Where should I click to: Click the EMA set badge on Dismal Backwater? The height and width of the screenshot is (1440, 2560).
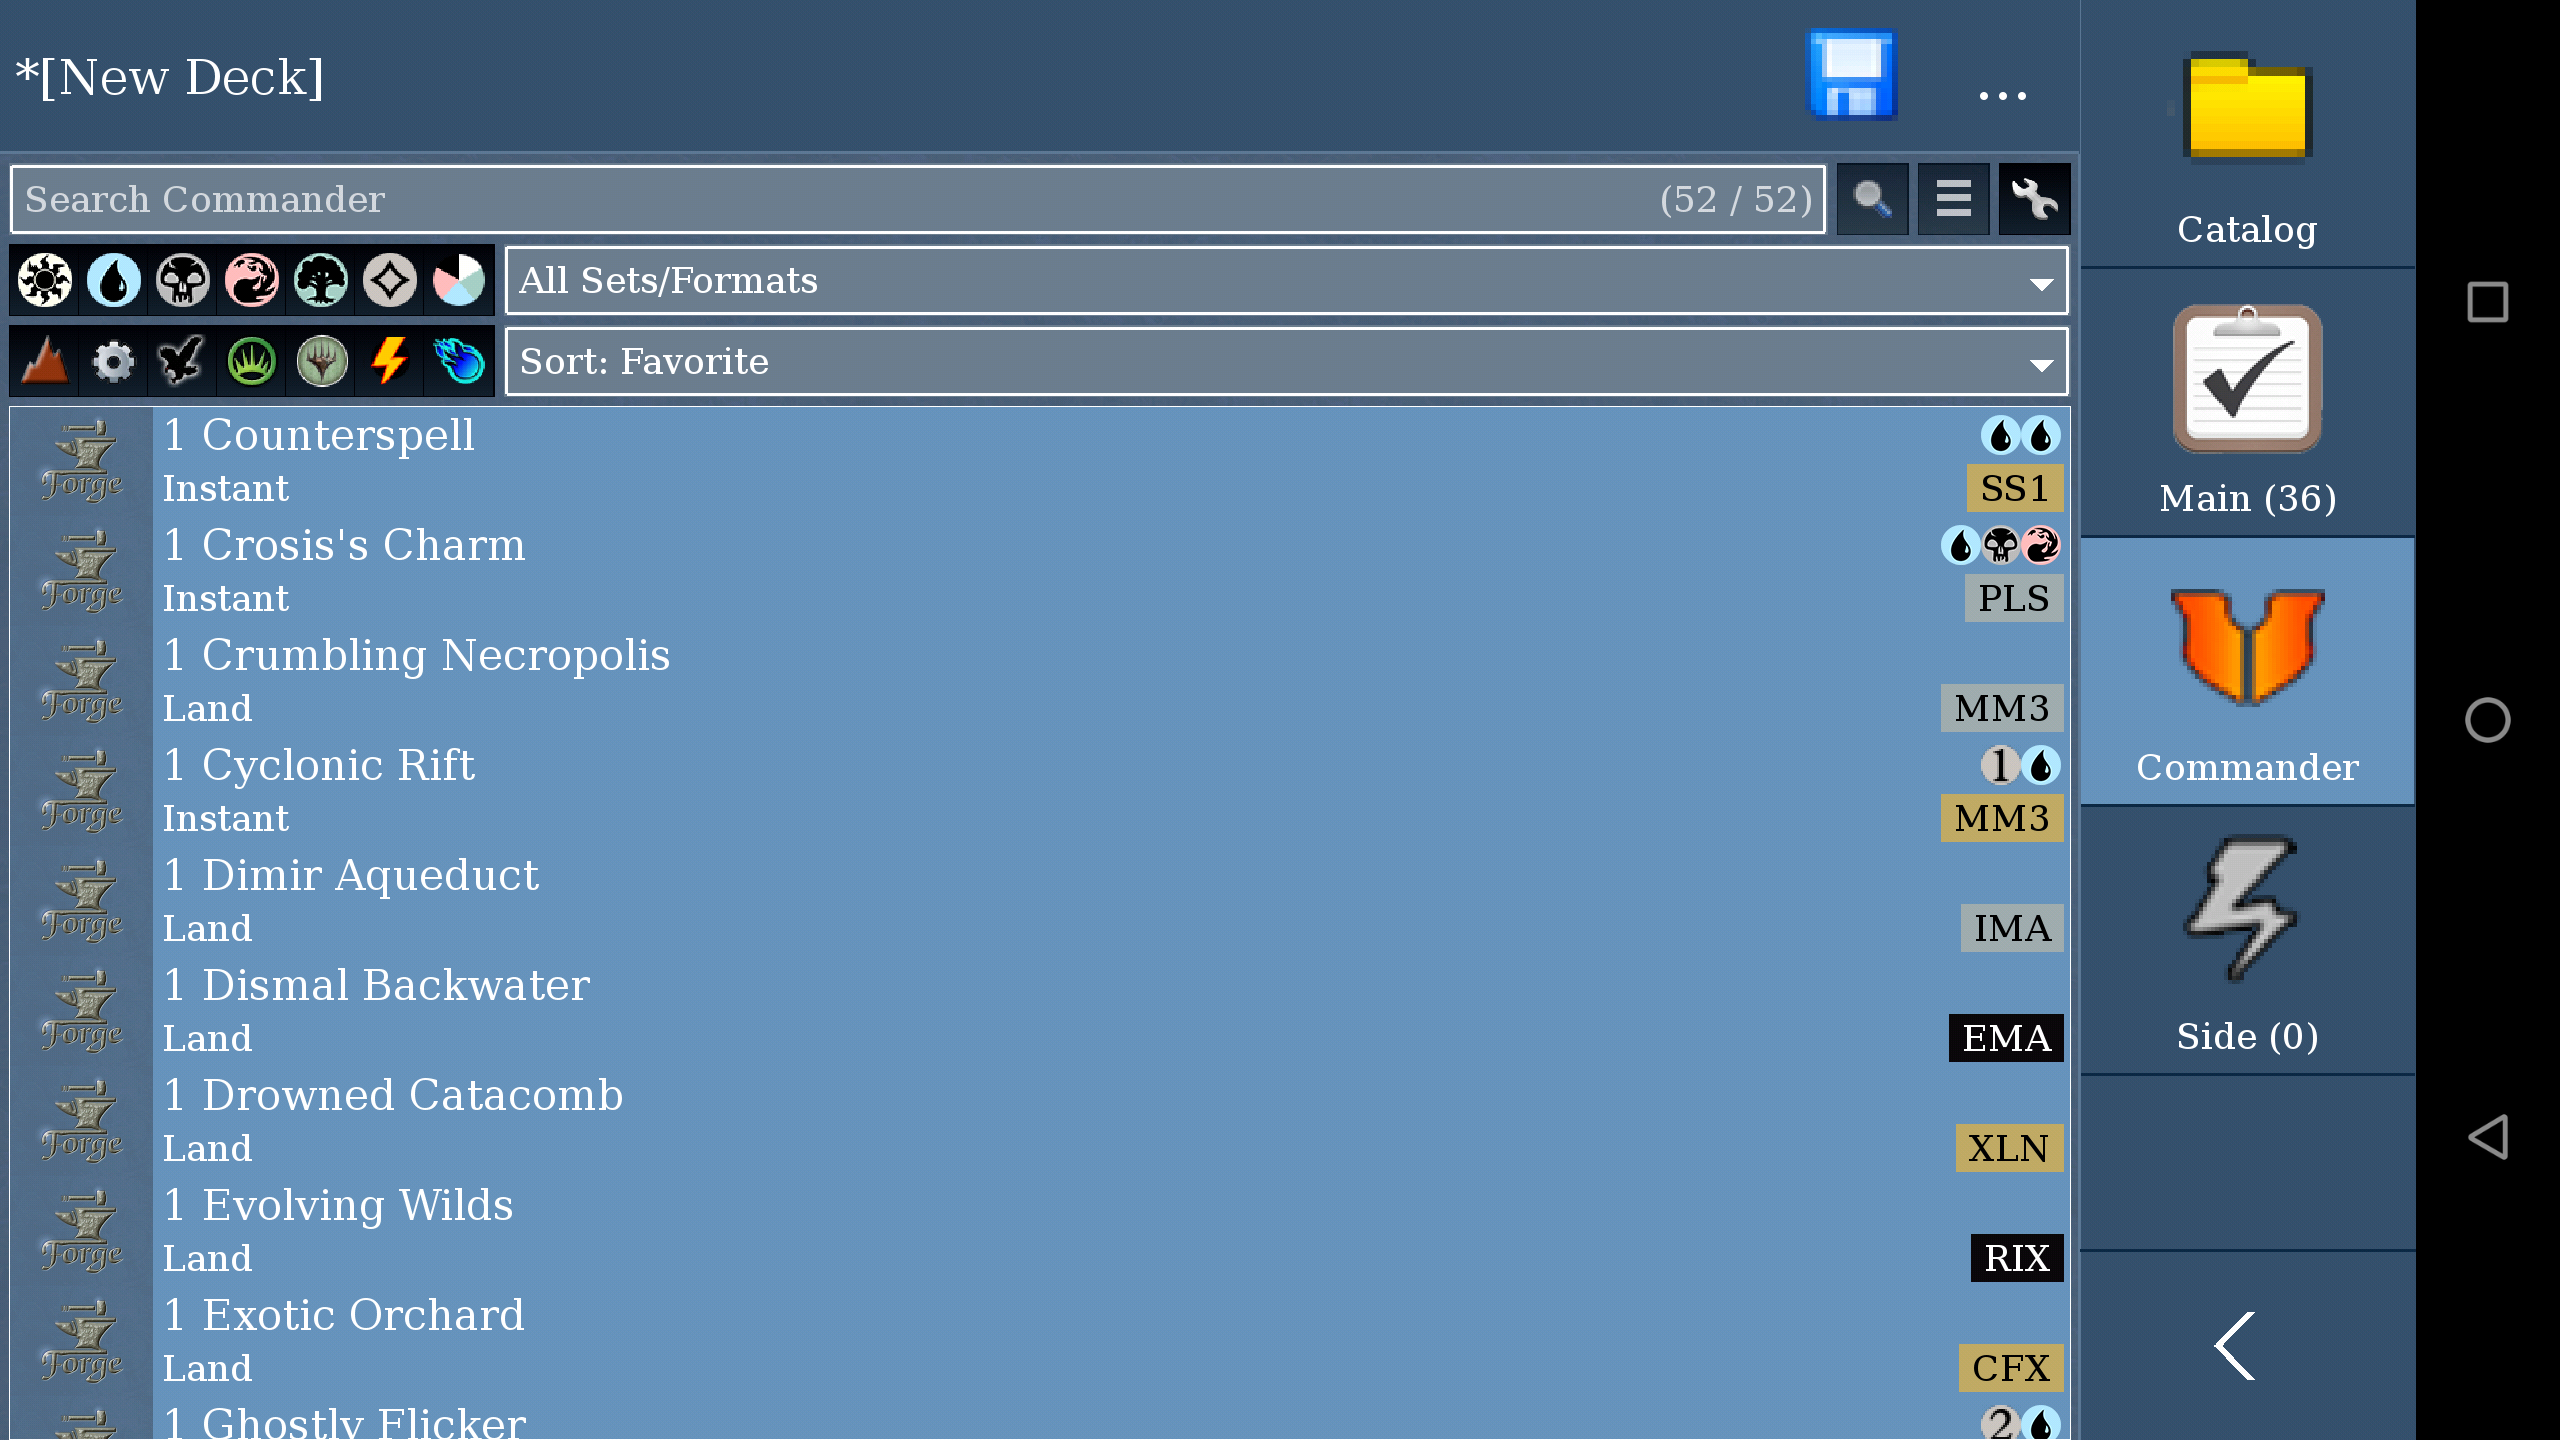(x=2005, y=1038)
